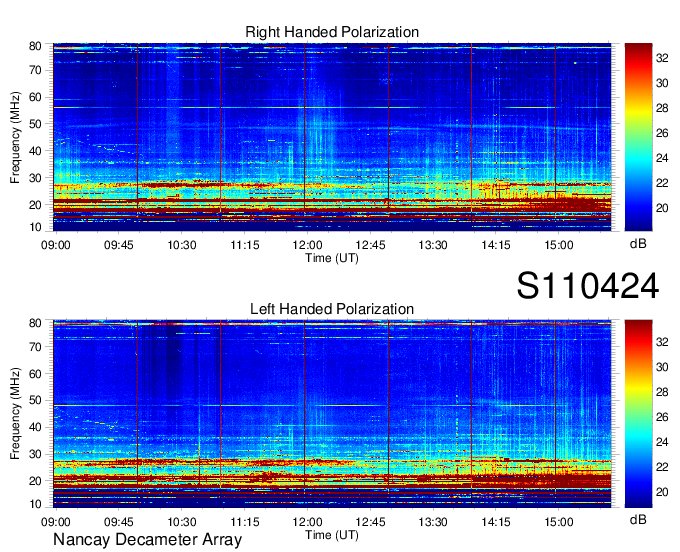Click the "13:30" tick of the upper plot
This screenshot has height=552, width=680.
pyautogui.click(x=433, y=245)
